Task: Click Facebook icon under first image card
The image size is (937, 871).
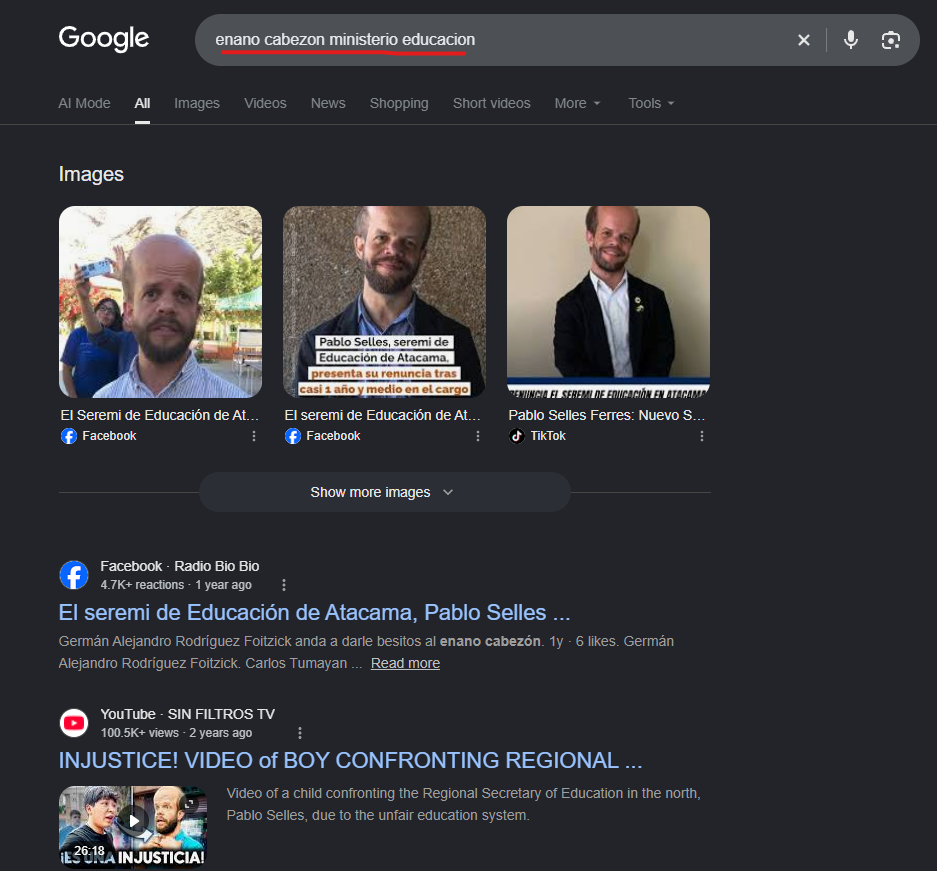Action: pos(69,436)
